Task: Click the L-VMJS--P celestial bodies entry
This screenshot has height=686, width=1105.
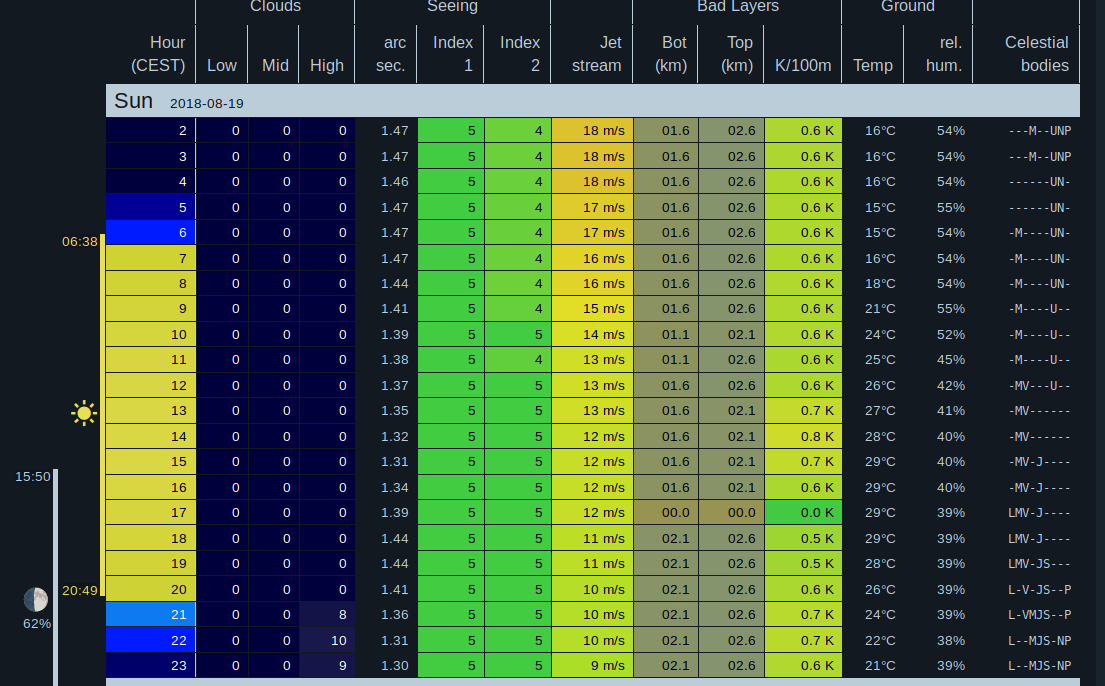Action: pos(1039,614)
